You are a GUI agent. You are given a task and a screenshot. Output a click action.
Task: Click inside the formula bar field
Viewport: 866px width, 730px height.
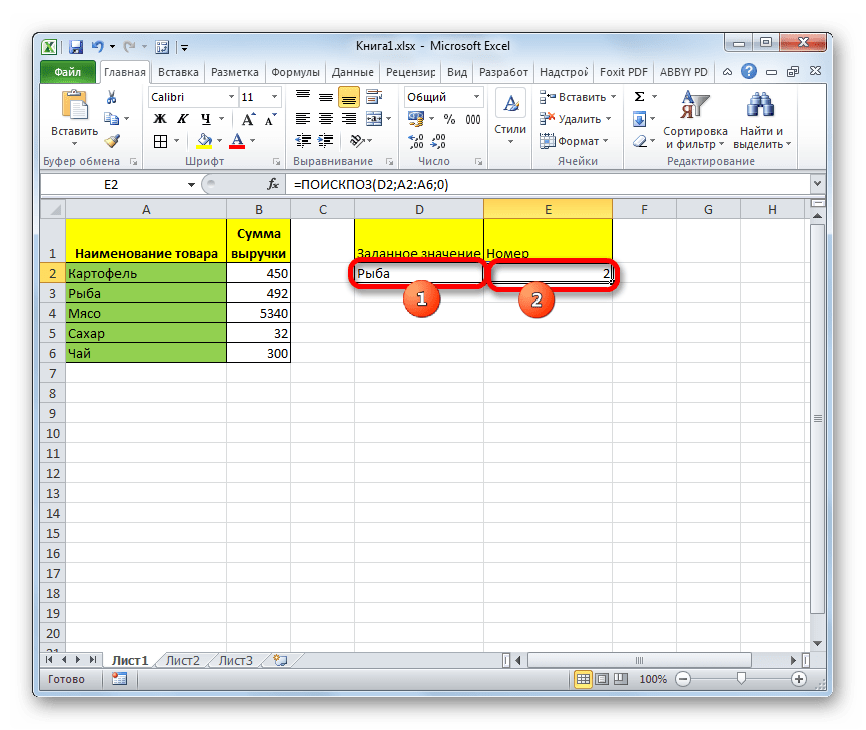tap(547, 184)
